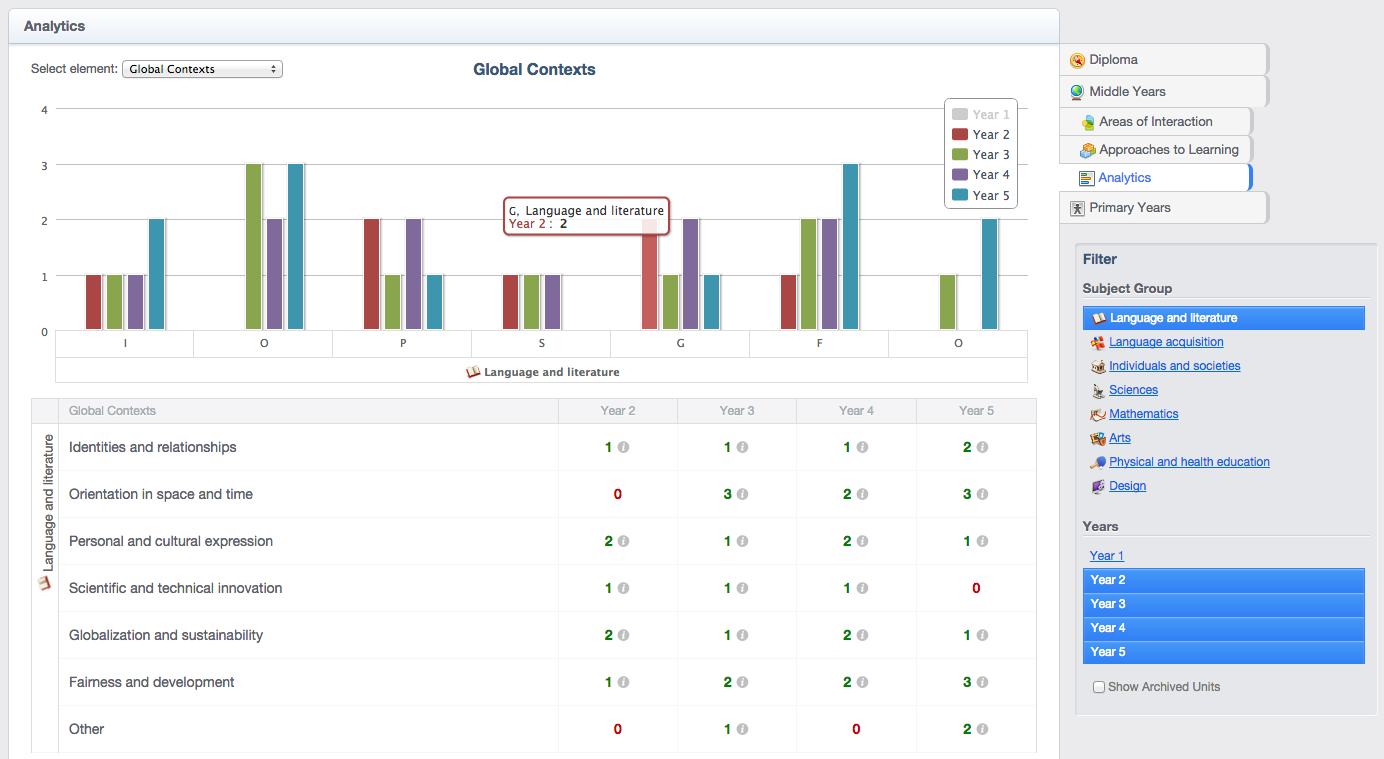Filter by Mathematics subject group
This screenshot has height=759, width=1384.
click(1144, 414)
